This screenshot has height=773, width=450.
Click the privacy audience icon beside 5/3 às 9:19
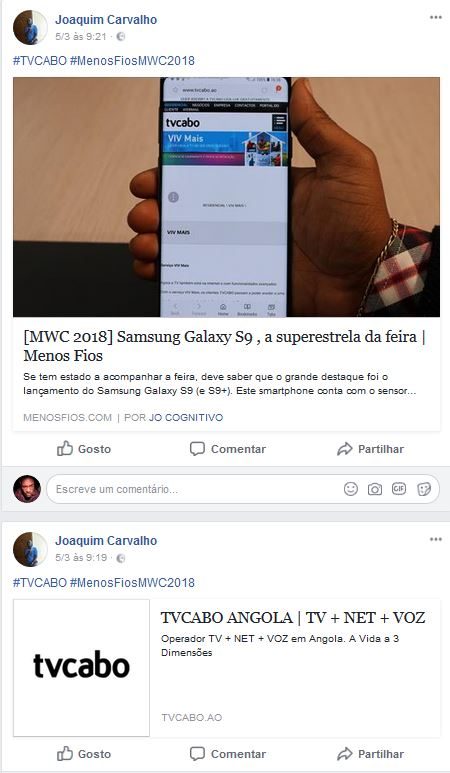[121, 558]
